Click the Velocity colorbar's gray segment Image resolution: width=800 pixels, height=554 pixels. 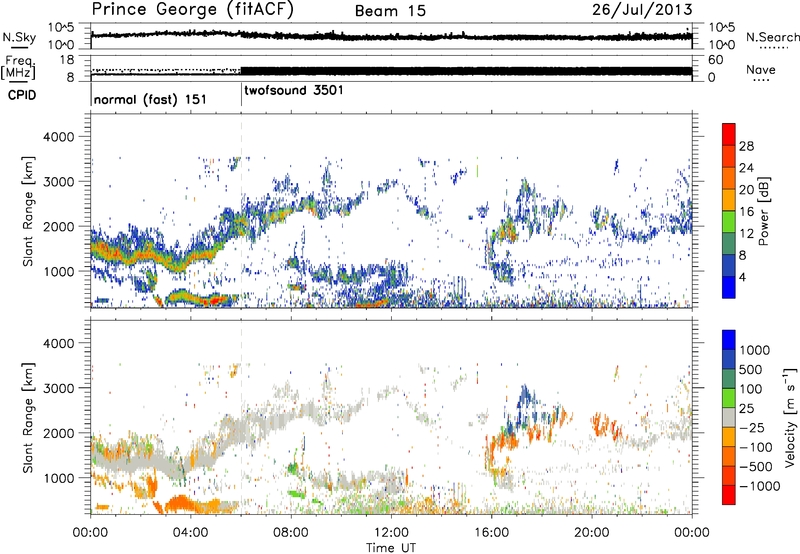pos(729,418)
